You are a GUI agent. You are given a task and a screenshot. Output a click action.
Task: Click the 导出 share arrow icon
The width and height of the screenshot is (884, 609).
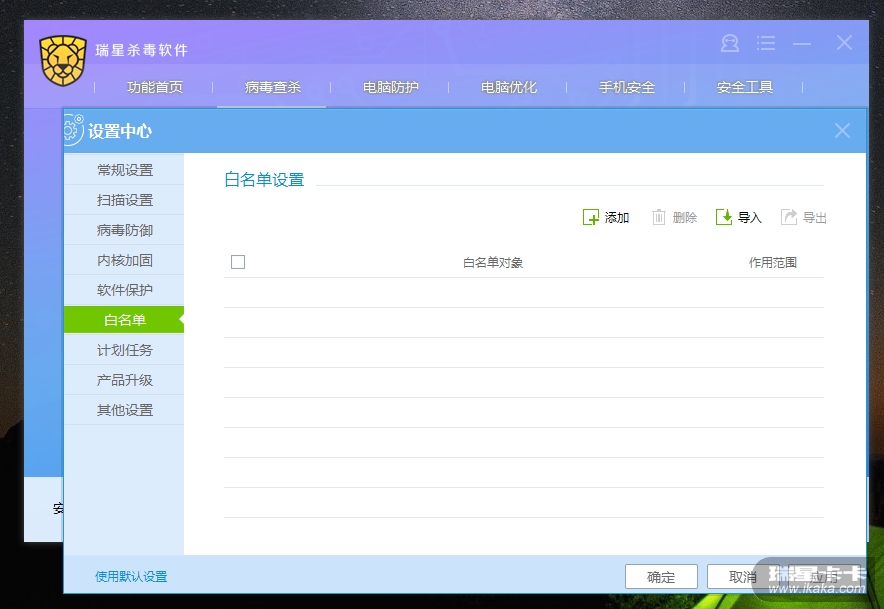(x=789, y=217)
